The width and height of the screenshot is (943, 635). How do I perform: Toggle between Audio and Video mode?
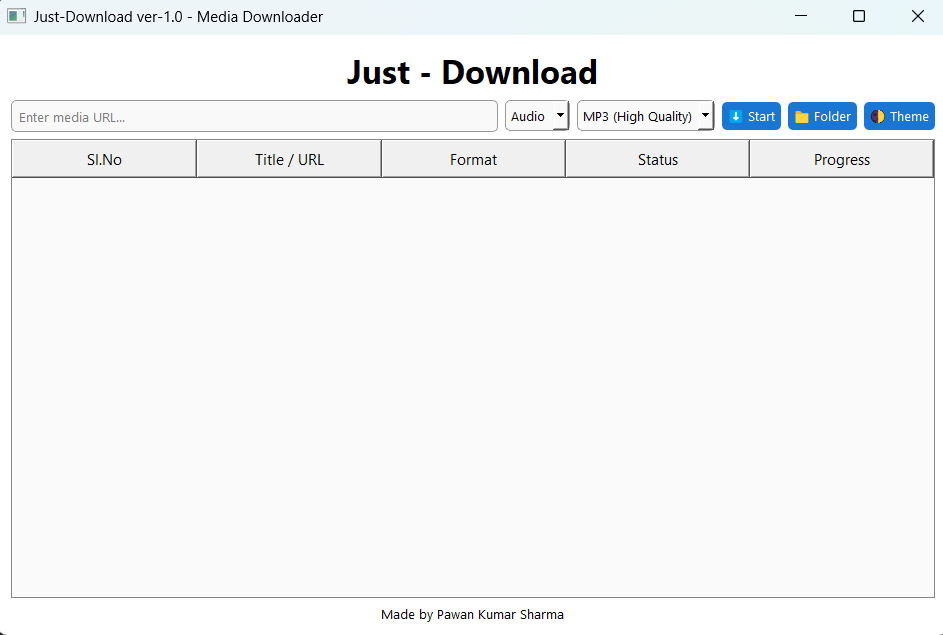tap(537, 116)
